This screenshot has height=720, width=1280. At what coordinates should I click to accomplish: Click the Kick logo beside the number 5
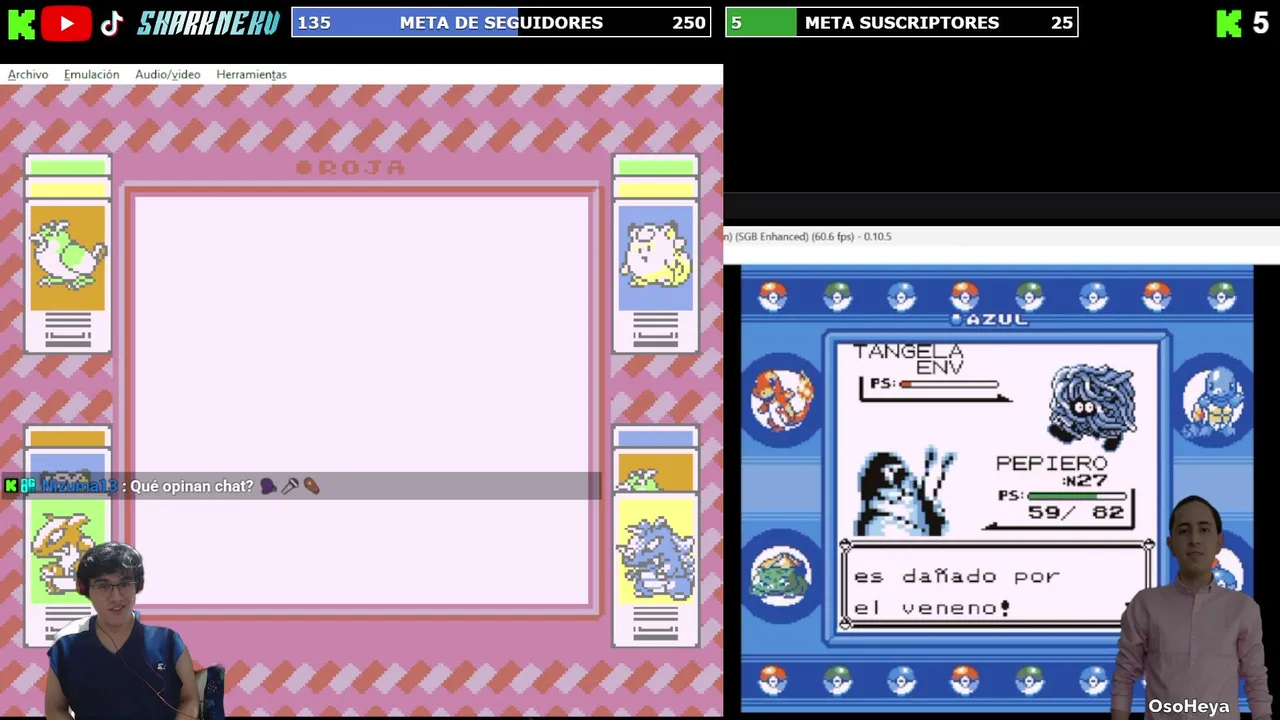point(1229,23)
